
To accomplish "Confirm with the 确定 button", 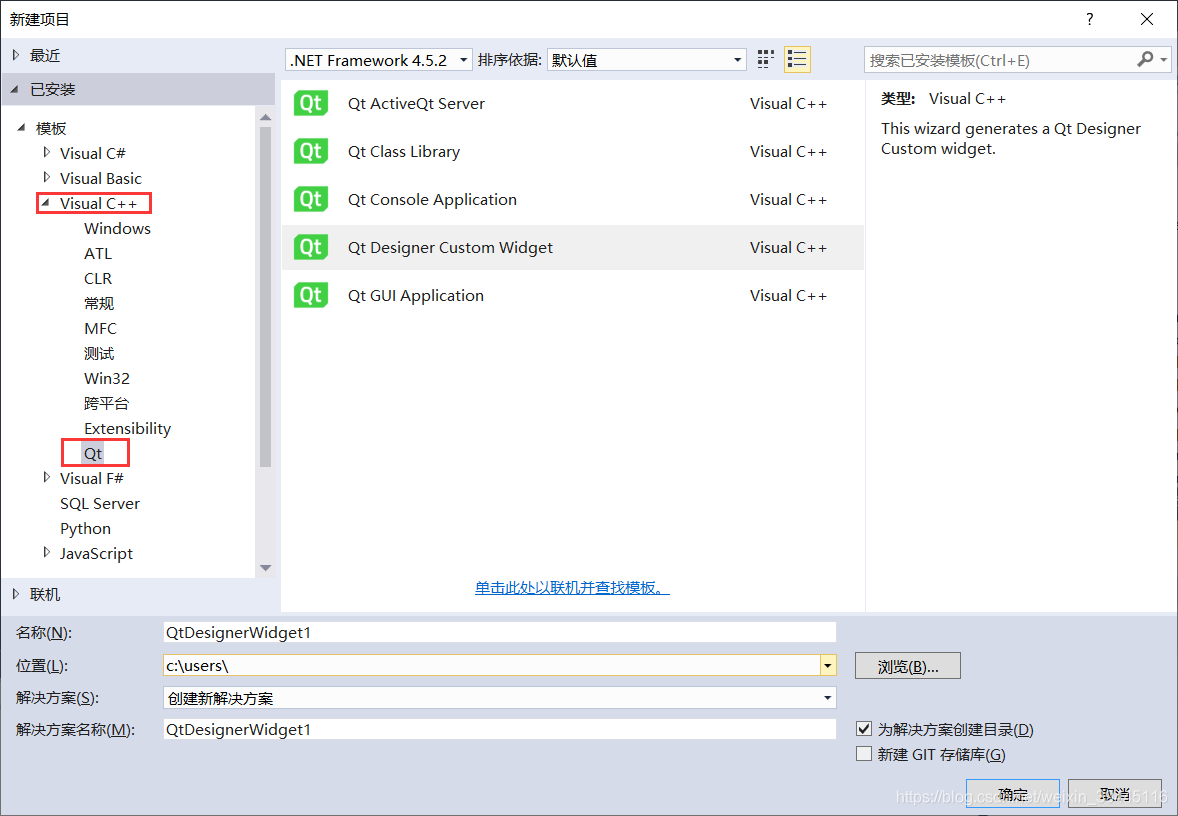I will (x=1013, y=793).
